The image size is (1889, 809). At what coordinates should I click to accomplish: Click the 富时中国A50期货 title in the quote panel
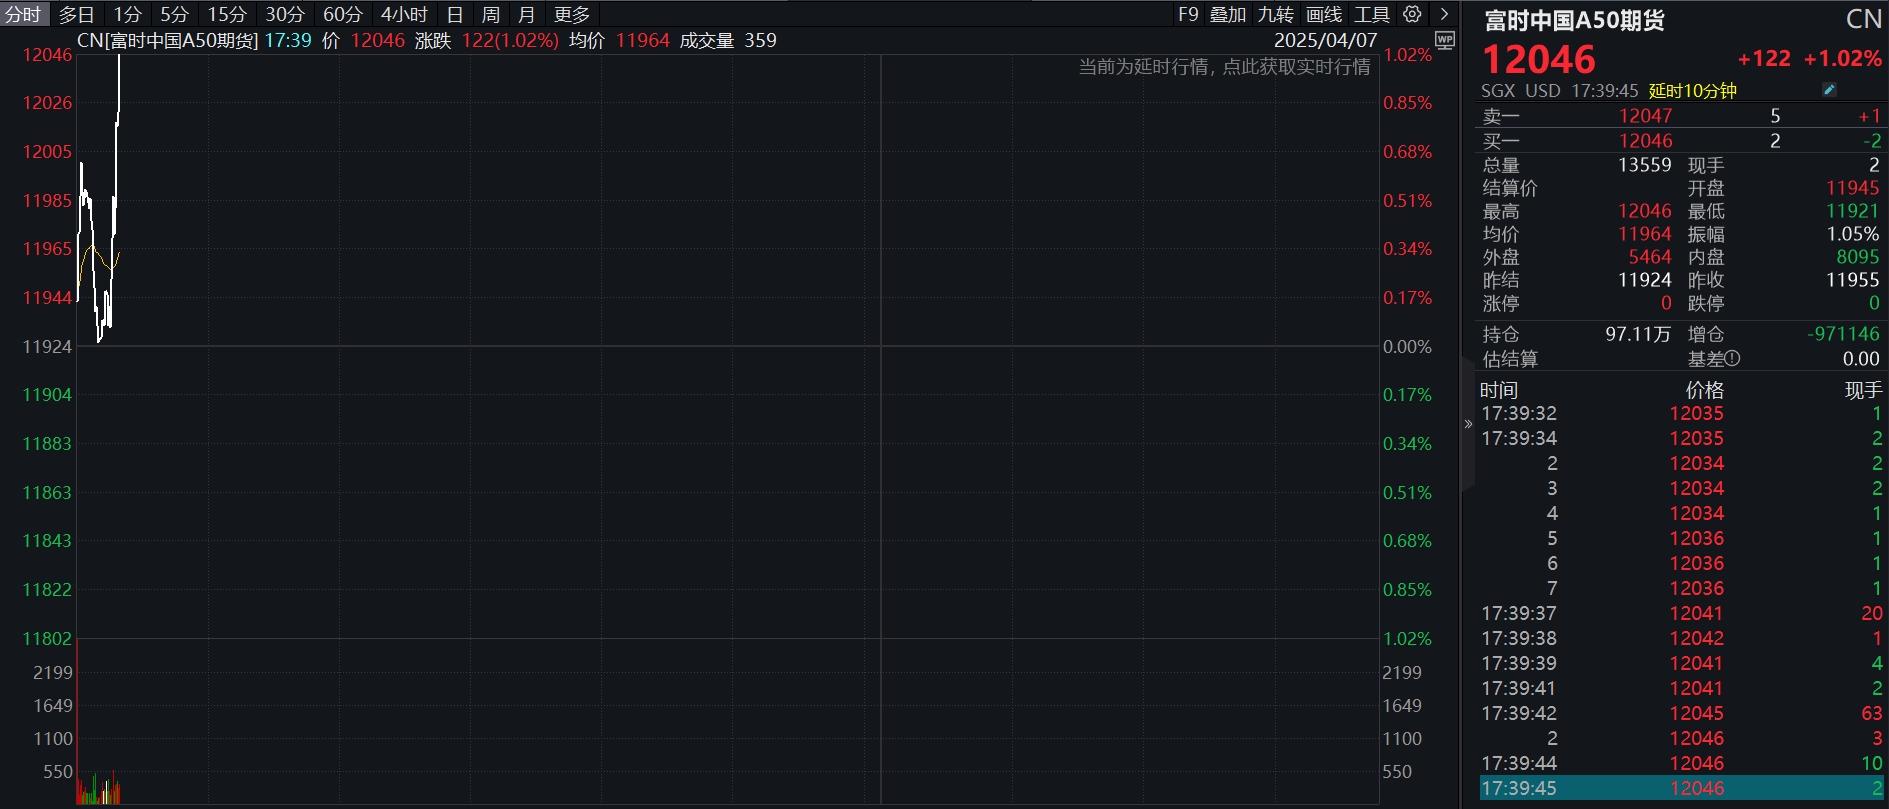1574,20
